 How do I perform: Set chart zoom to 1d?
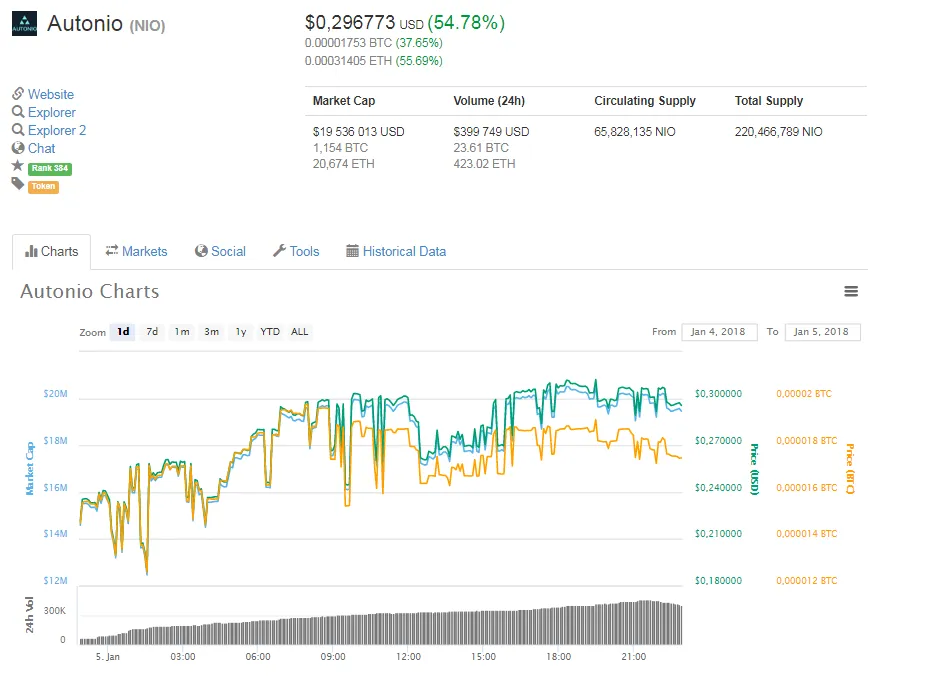point(123,332)
